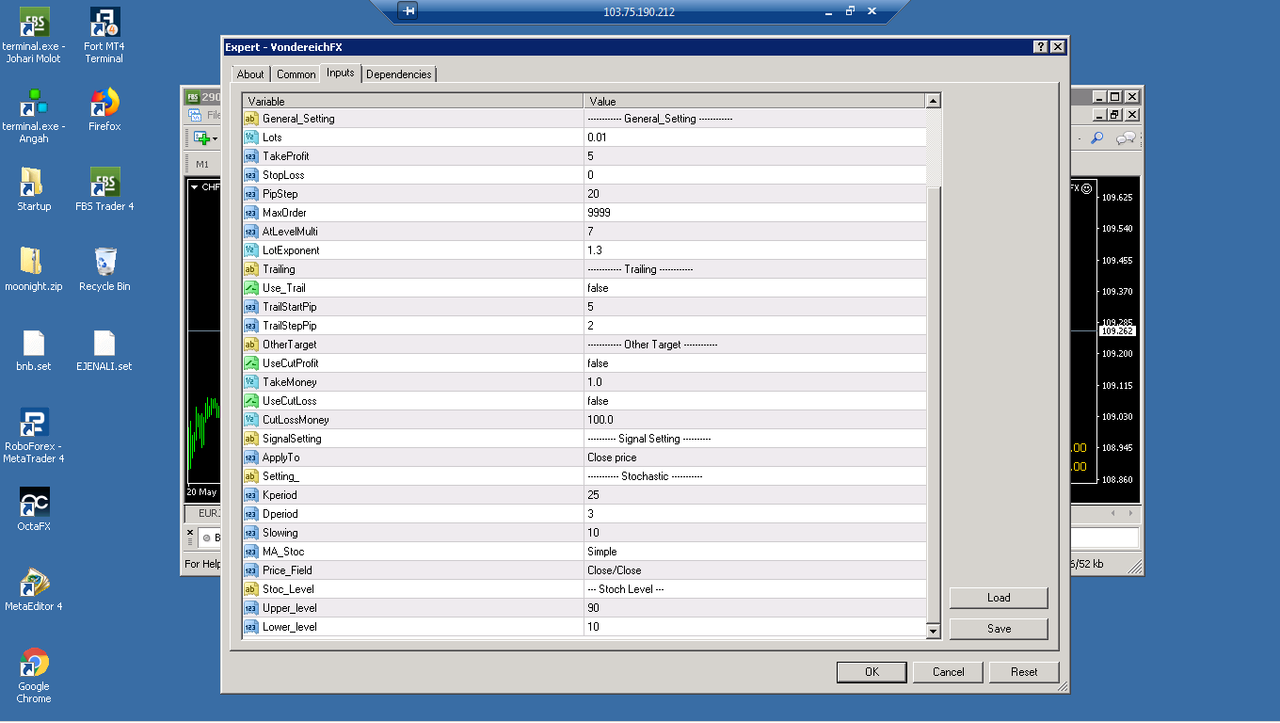The height and width of the screenshot is (723, 1280).
Task: Click the scroll down arrow of the inputs list
Action: coord(933,631)
